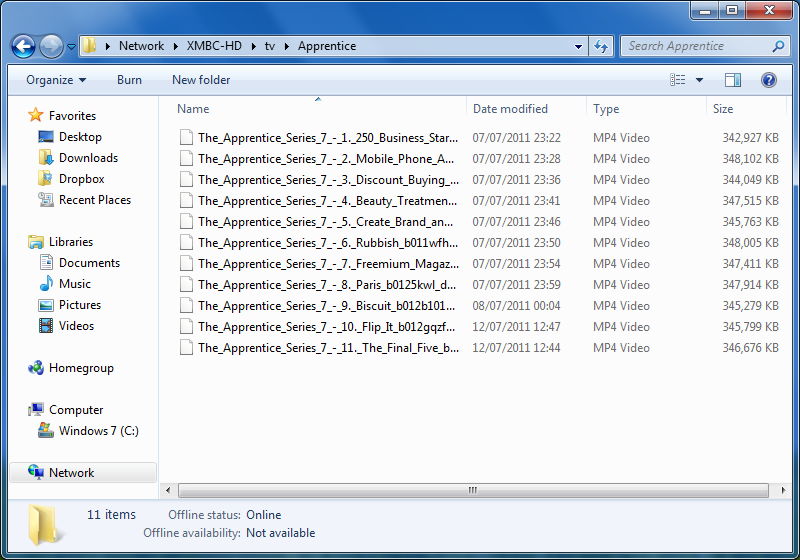The width and height of the screenshot is (800, 560).
Task: Open Desktop in Favorites
Action: point(80,137)
